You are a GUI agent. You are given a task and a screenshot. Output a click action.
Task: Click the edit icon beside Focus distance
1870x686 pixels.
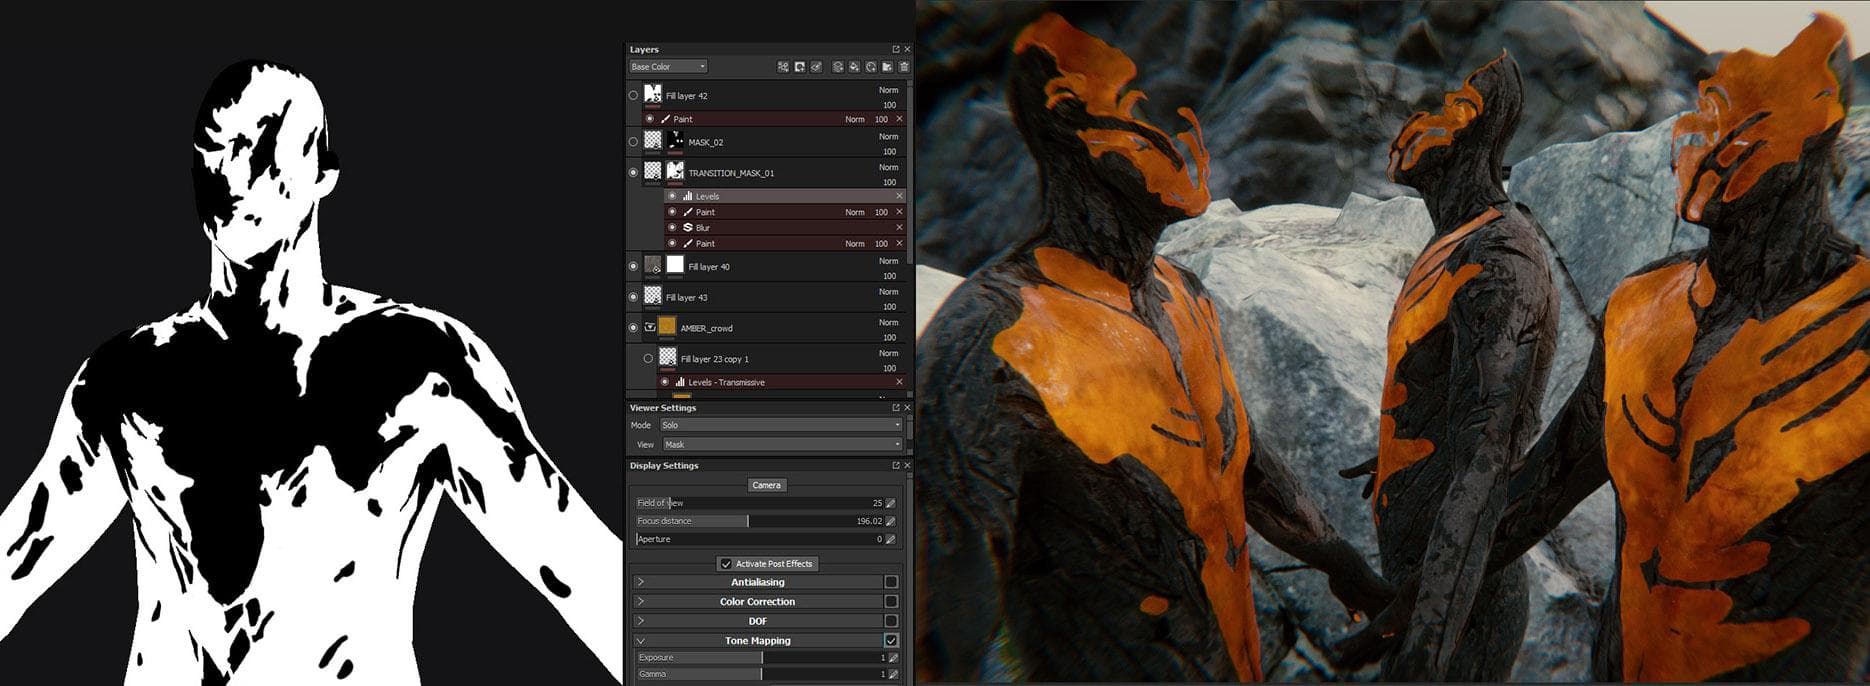(890, 521)
